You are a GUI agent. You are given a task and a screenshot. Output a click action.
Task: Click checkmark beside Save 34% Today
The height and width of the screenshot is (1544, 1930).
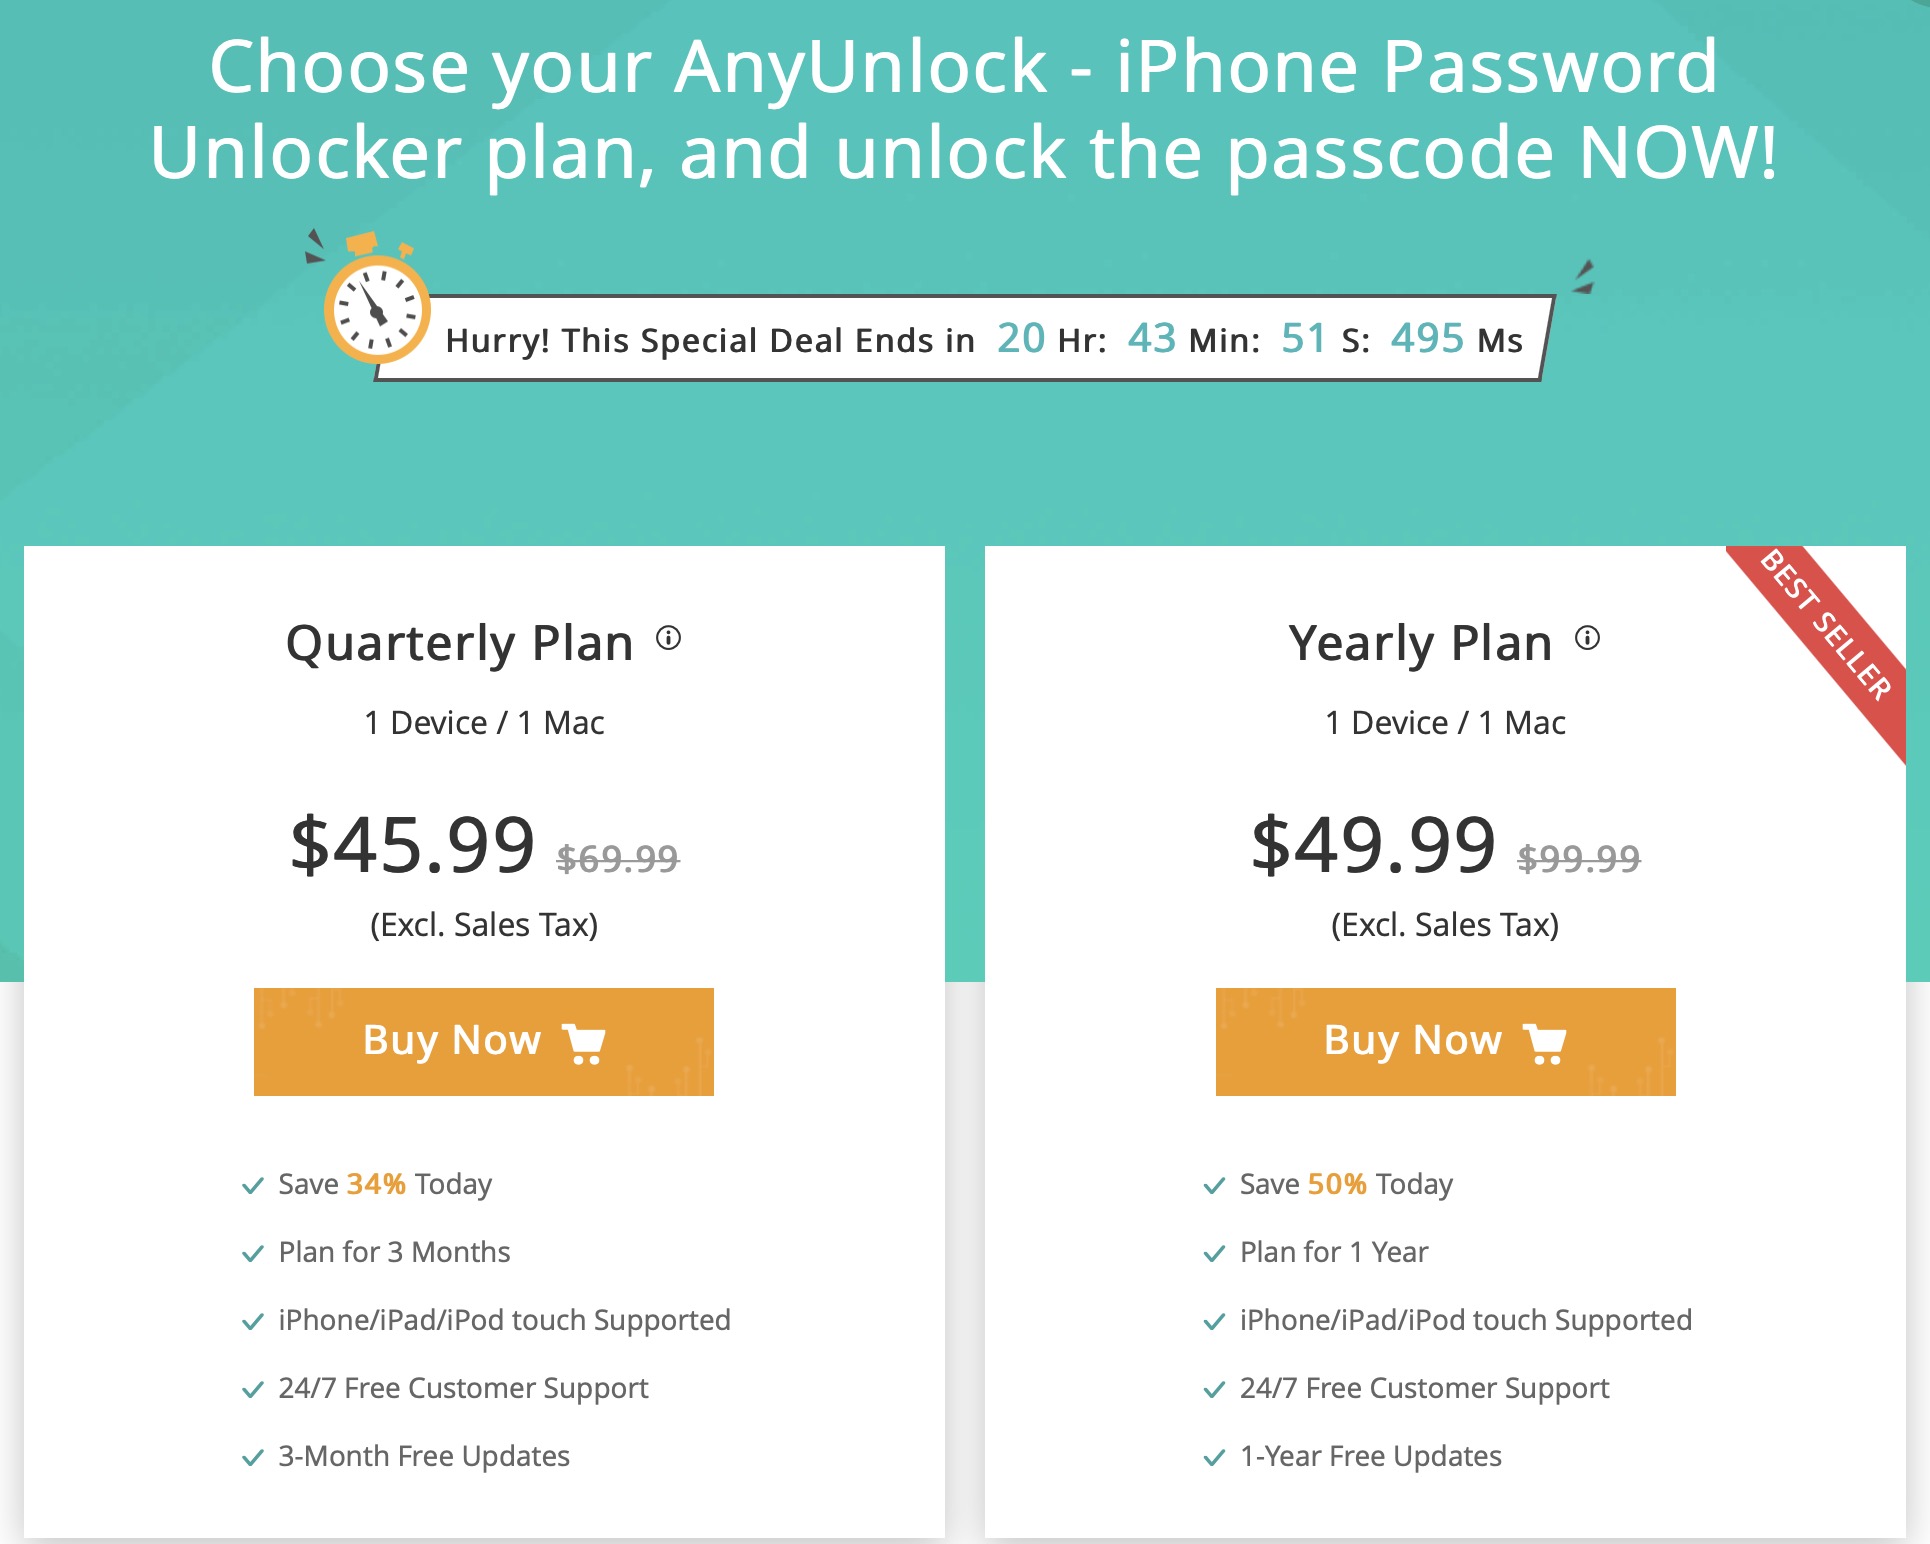(252, 1186)
